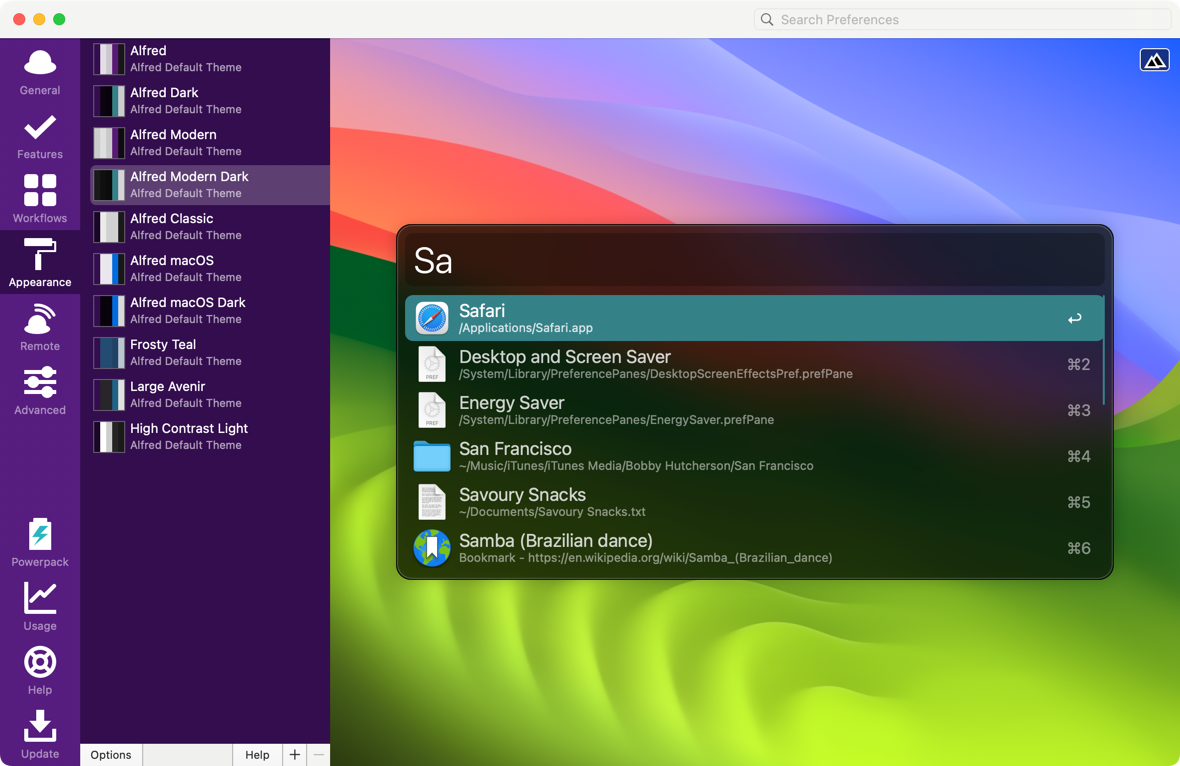Open the Features section
Screen dimensions: 1180x766
[40, 136]
